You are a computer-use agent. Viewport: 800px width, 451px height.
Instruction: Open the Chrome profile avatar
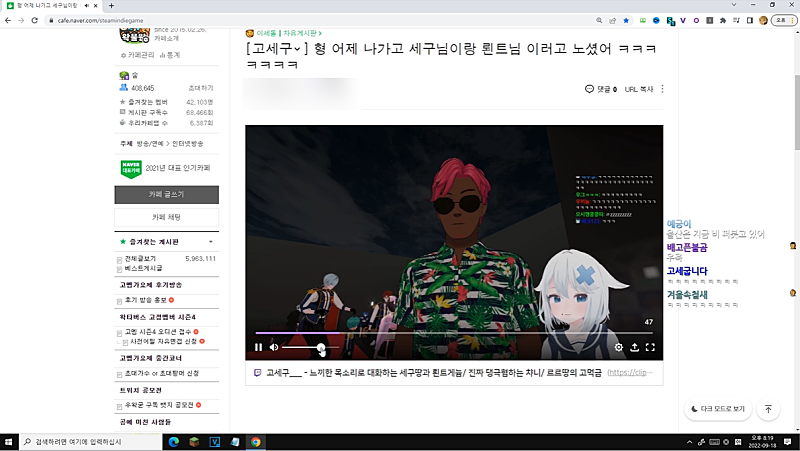click(763, 20)
